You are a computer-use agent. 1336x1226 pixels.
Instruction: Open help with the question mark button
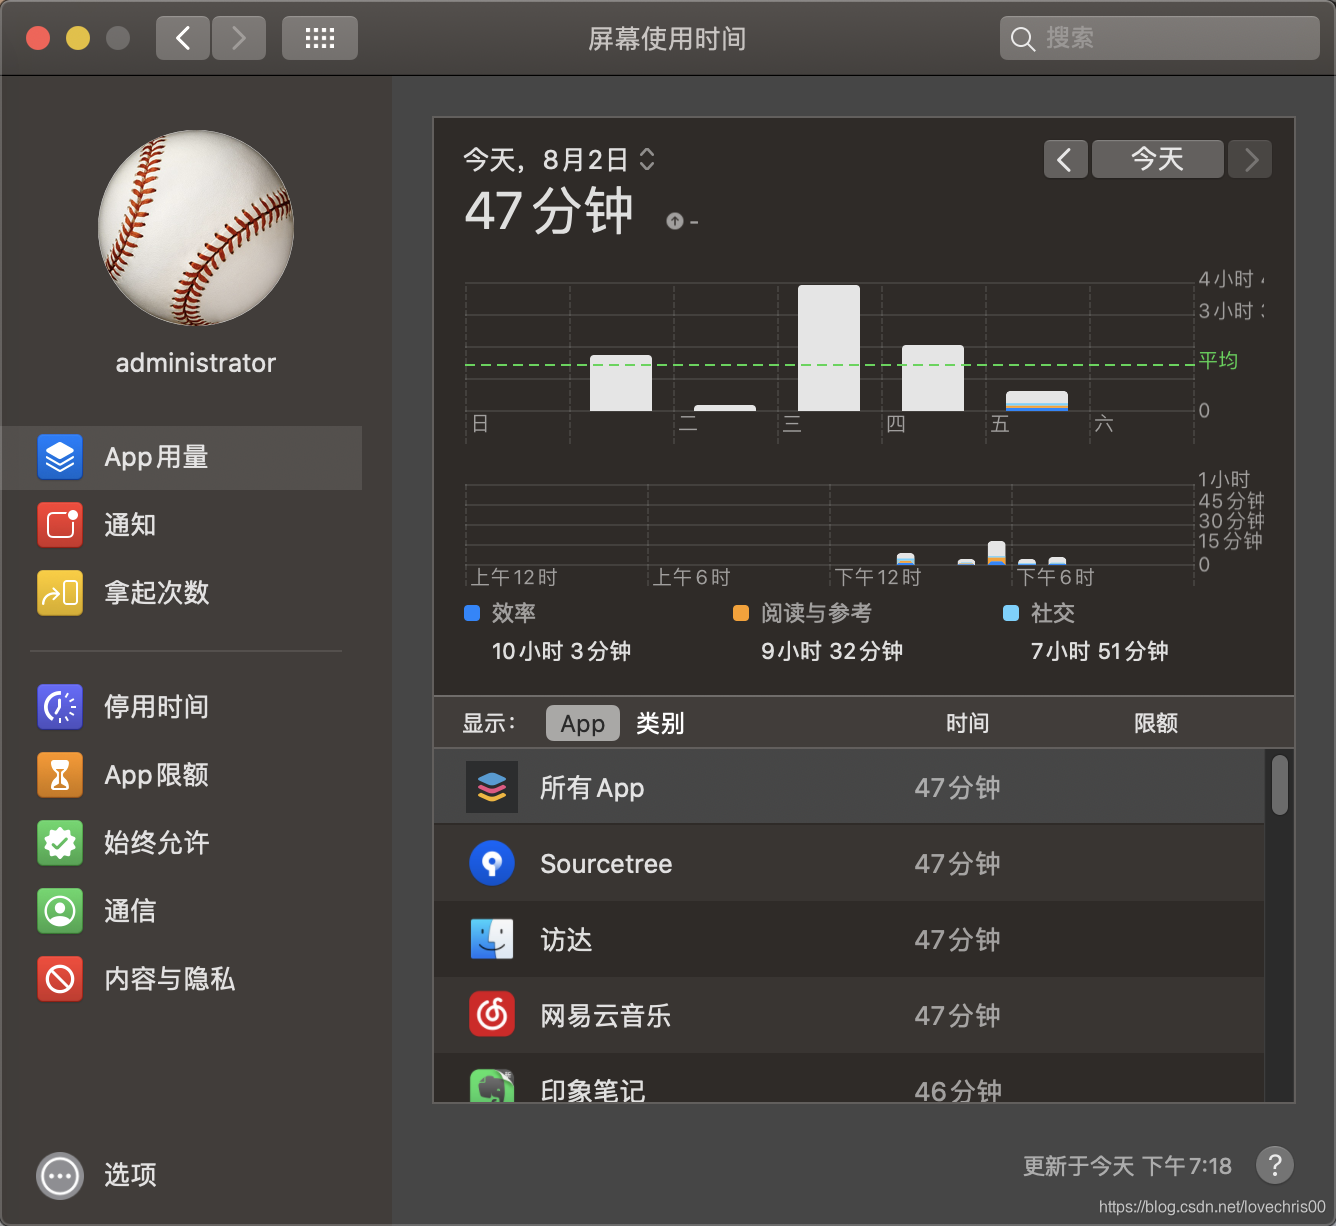(1275, 1165)
